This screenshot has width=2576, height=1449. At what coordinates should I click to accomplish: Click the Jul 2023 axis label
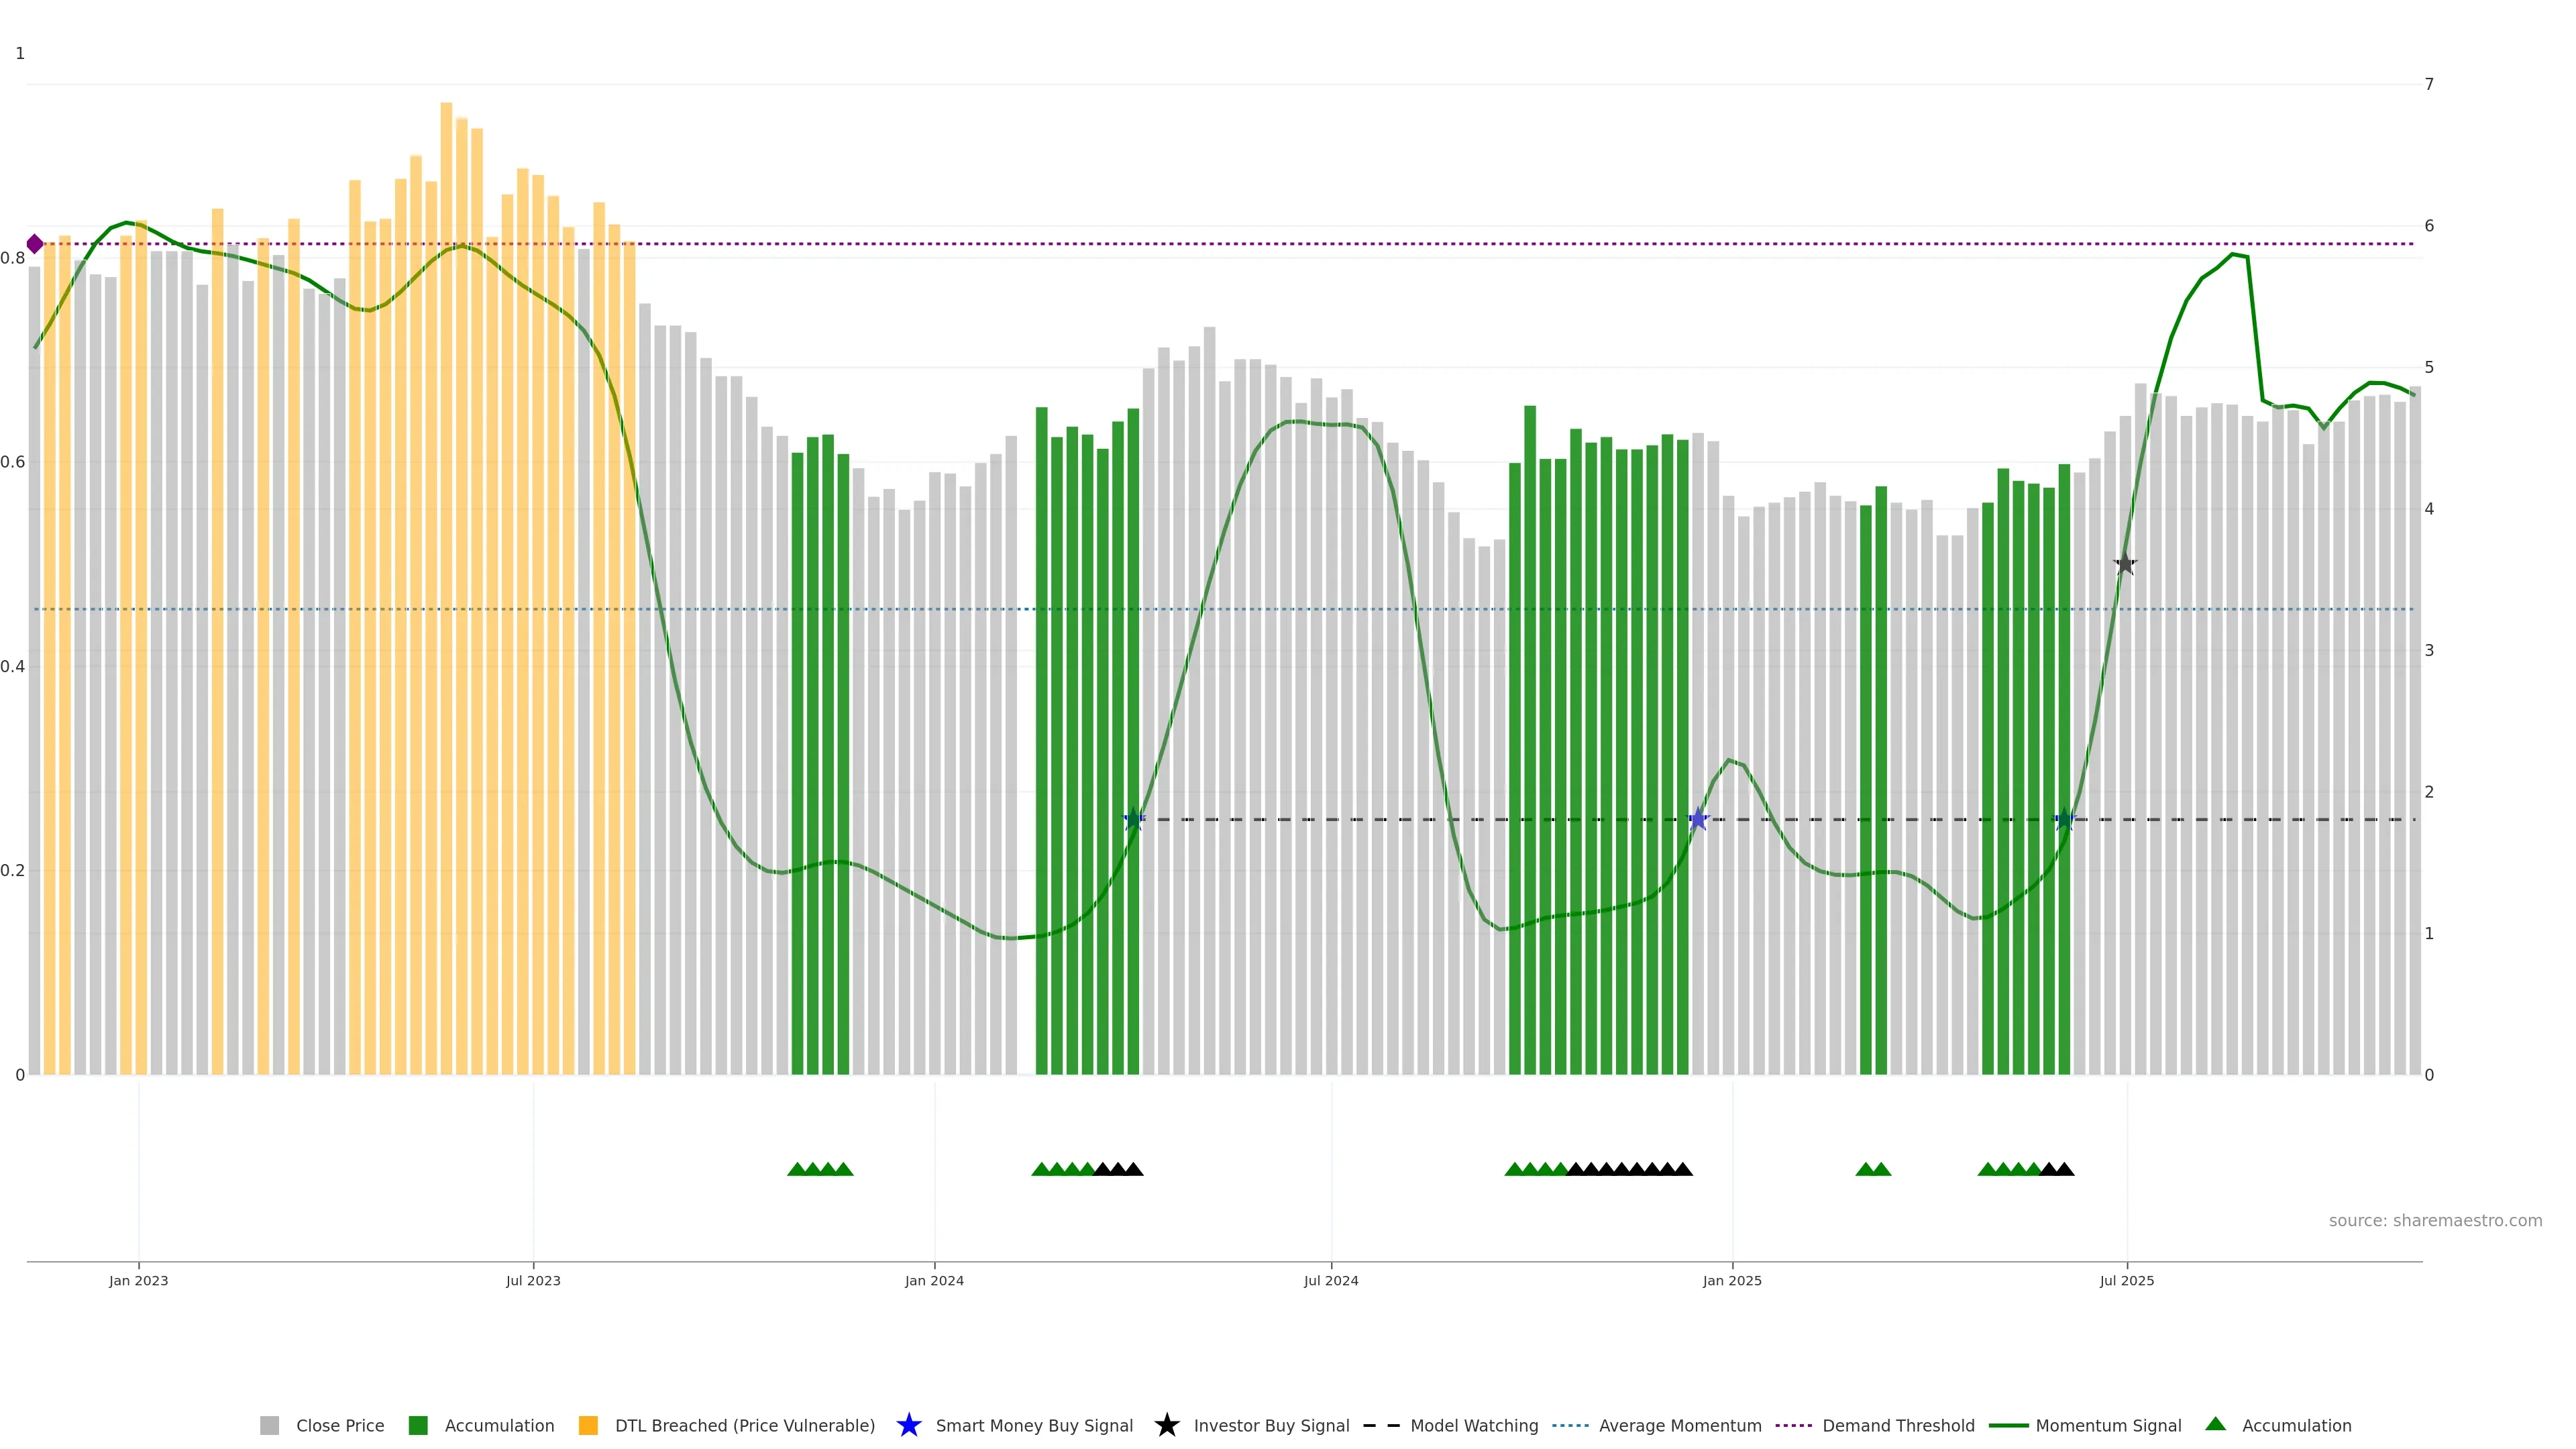533,1280
